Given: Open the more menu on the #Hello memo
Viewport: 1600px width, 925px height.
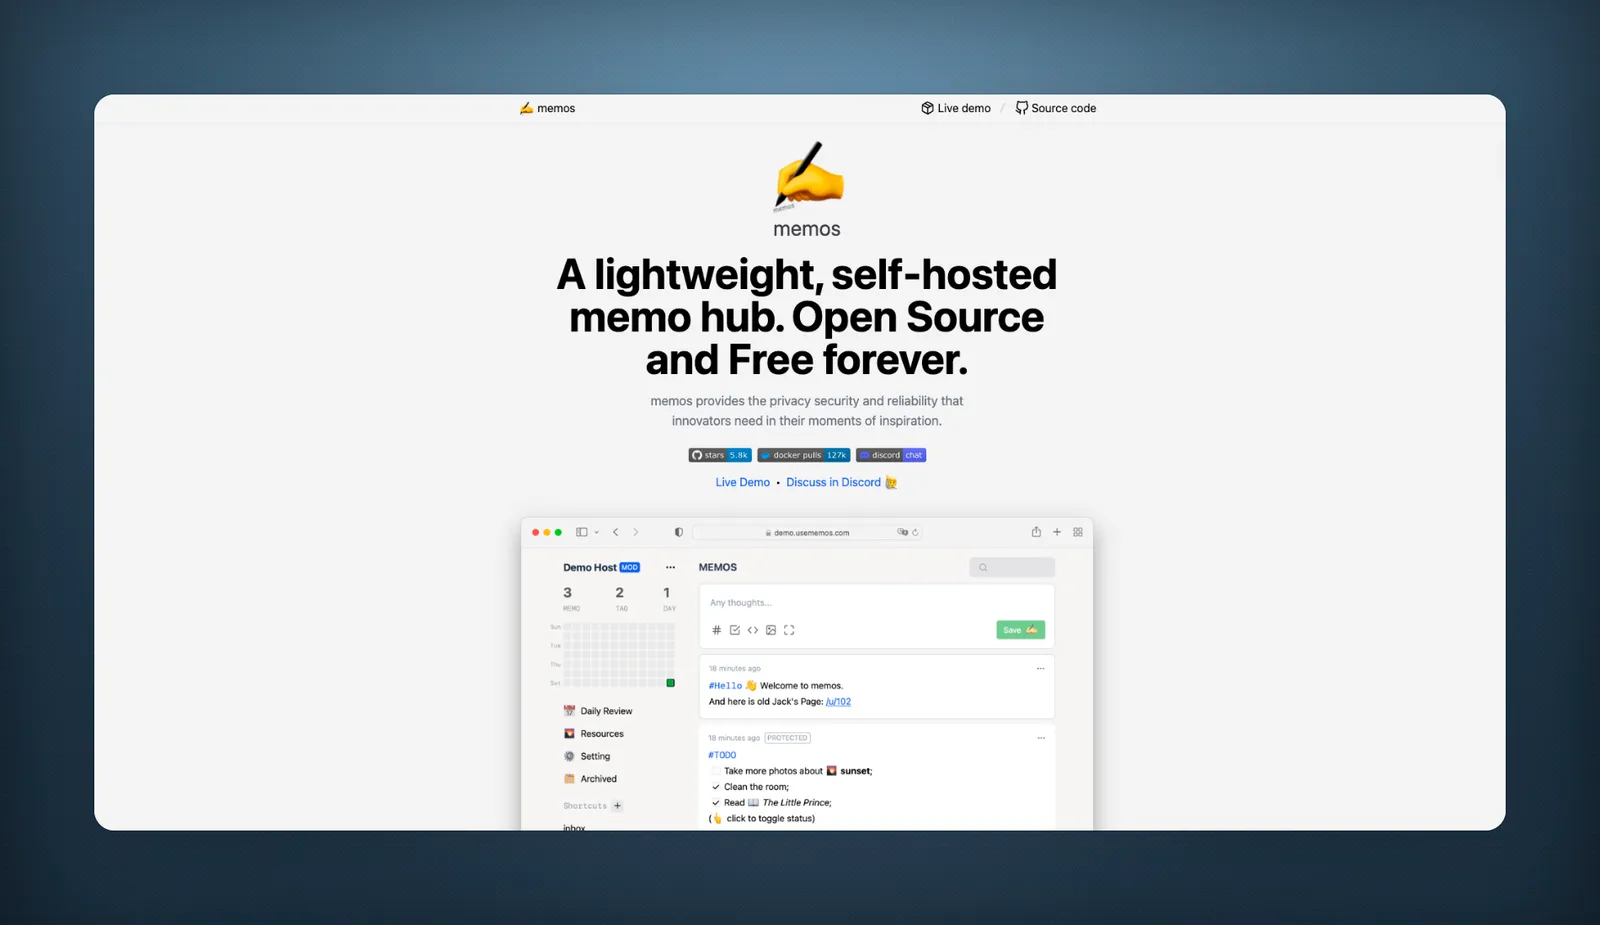Looking at the screenshot, I should [1041, 668].
